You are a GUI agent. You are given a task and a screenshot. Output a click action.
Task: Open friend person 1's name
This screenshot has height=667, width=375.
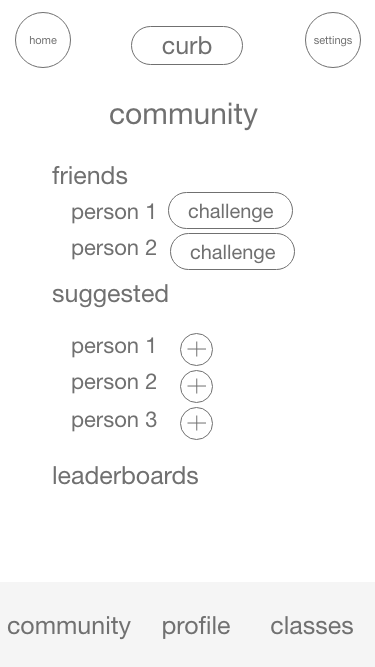pyautogui.click(x=114, y=212)
